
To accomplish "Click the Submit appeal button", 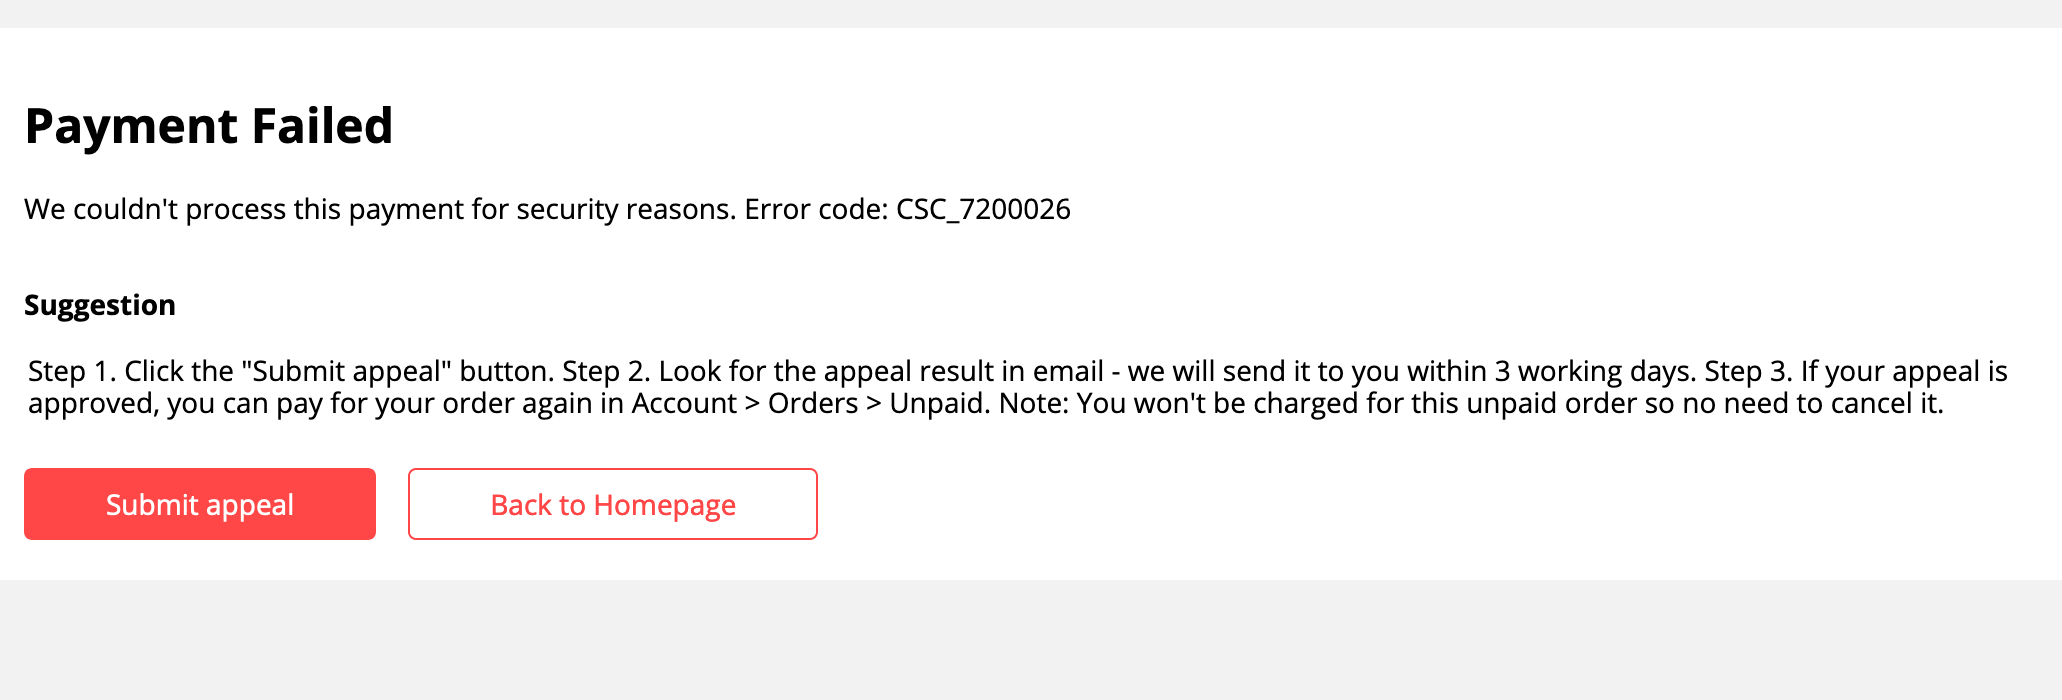I will click(x=200, y=504).
